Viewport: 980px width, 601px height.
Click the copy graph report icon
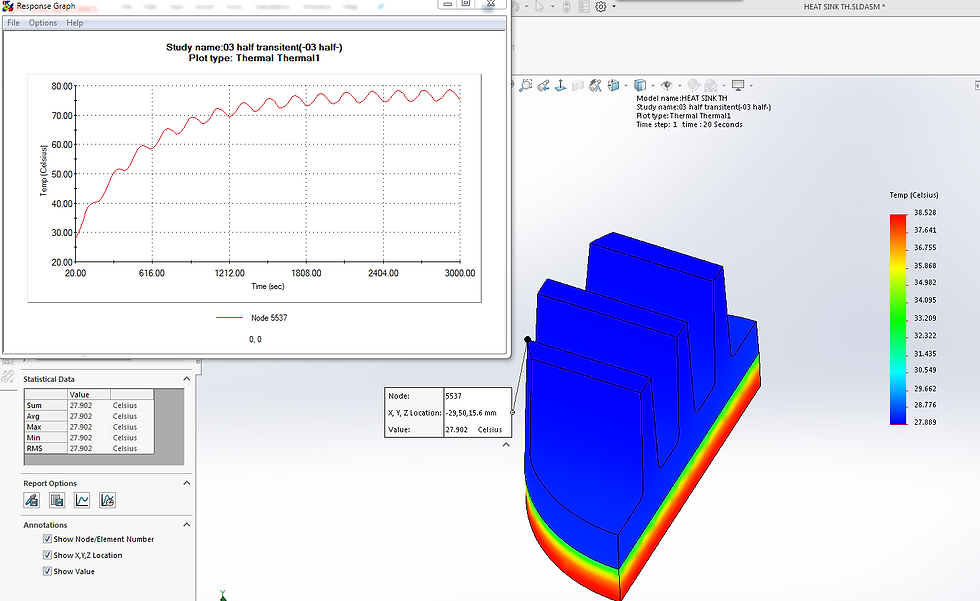click(57, 500)
